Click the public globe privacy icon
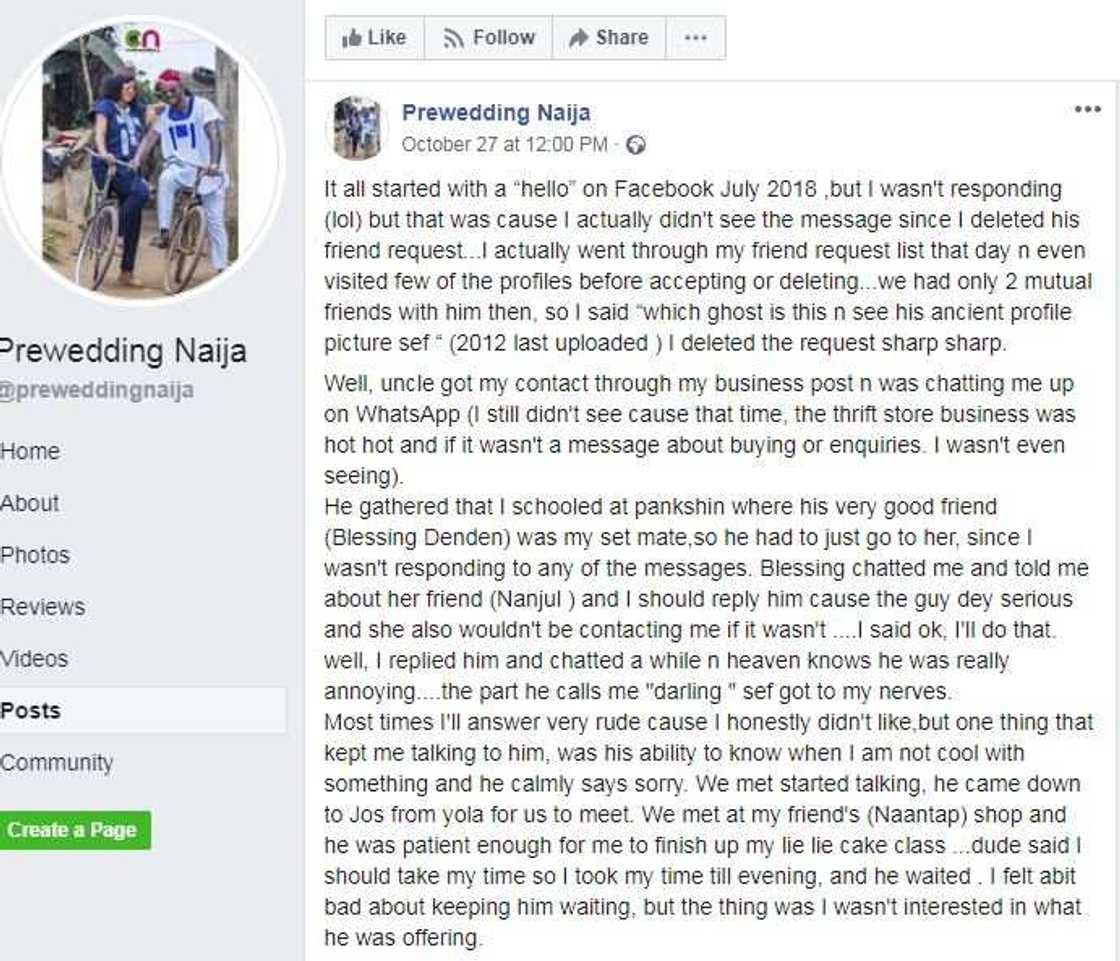Screen dimensions: 1120x961 pos(635,145)
